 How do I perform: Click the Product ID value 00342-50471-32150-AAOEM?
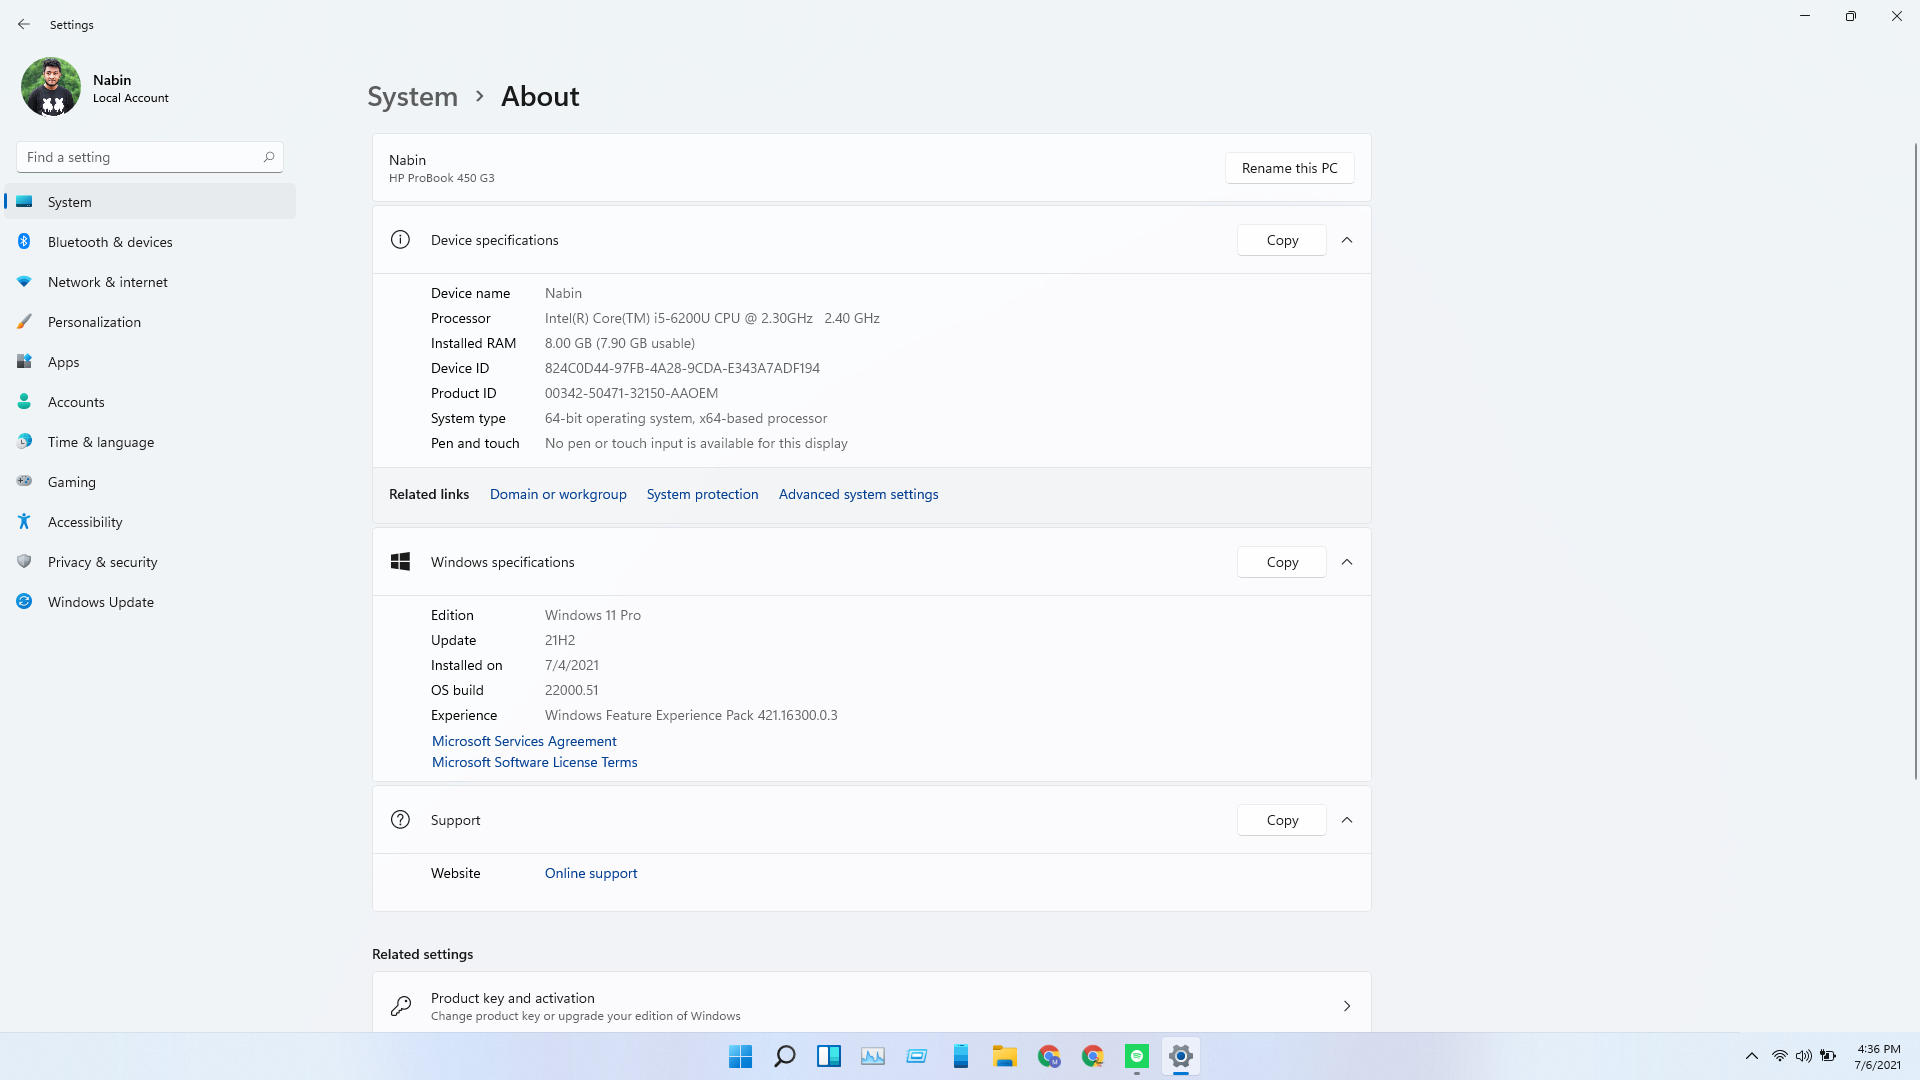[x=631, y=393]
